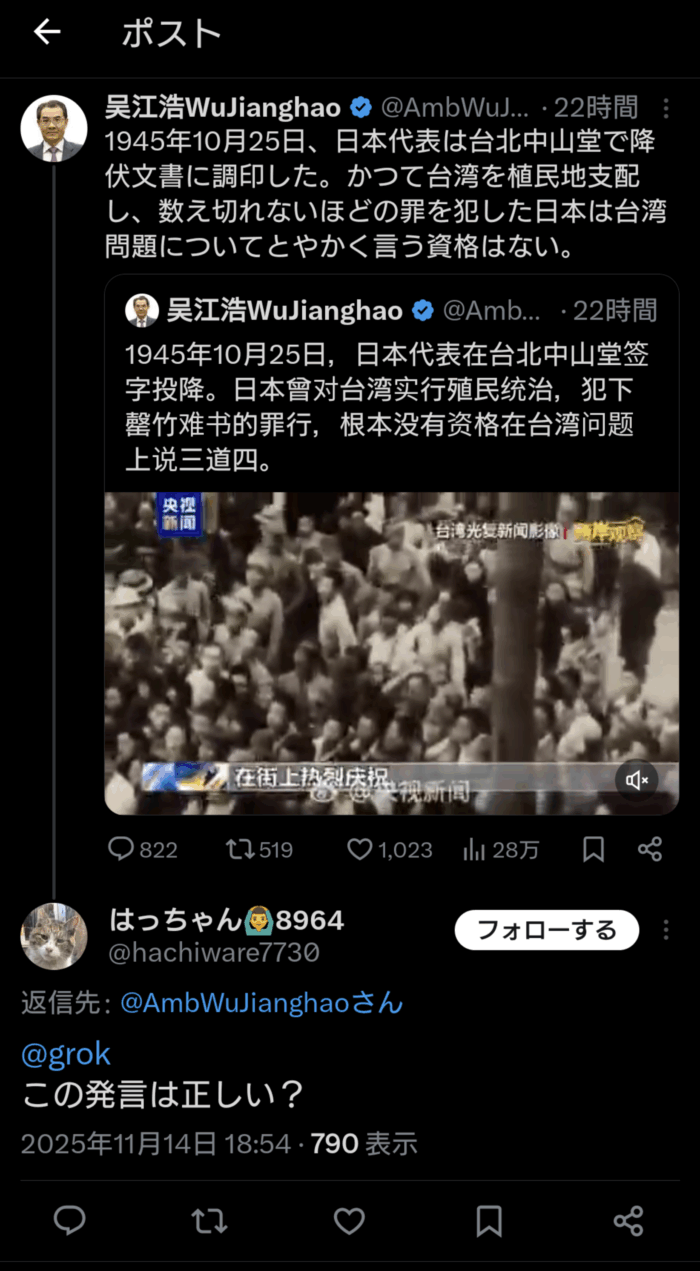Go back using the arrow icon
The height and width of the screenshot is (1271, 700).
coord(47,33)
